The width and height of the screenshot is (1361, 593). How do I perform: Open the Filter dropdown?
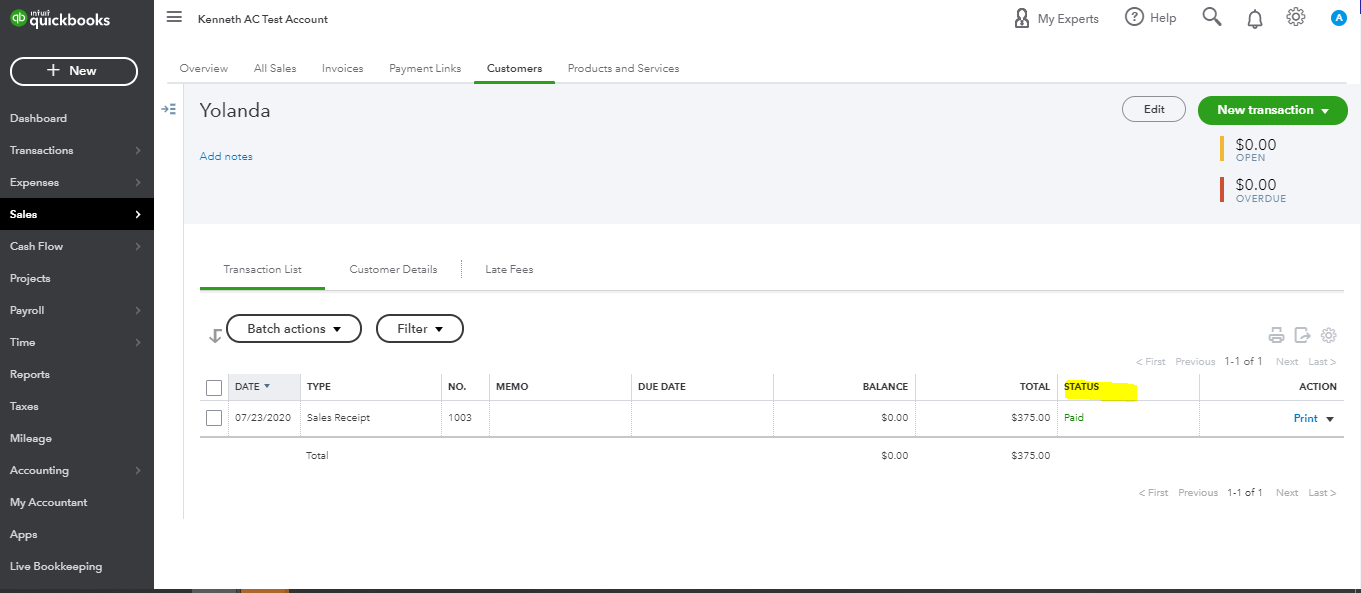point(419,329)
